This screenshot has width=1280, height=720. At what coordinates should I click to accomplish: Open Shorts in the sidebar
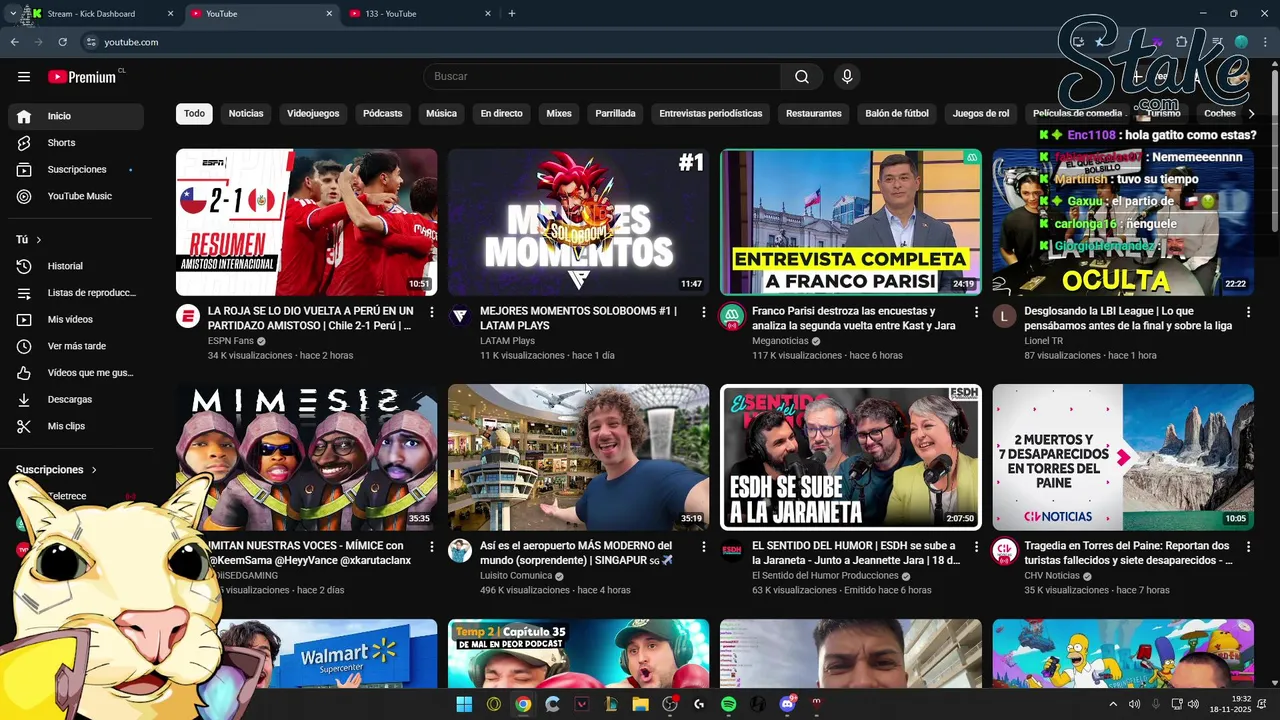coord(76,143)
